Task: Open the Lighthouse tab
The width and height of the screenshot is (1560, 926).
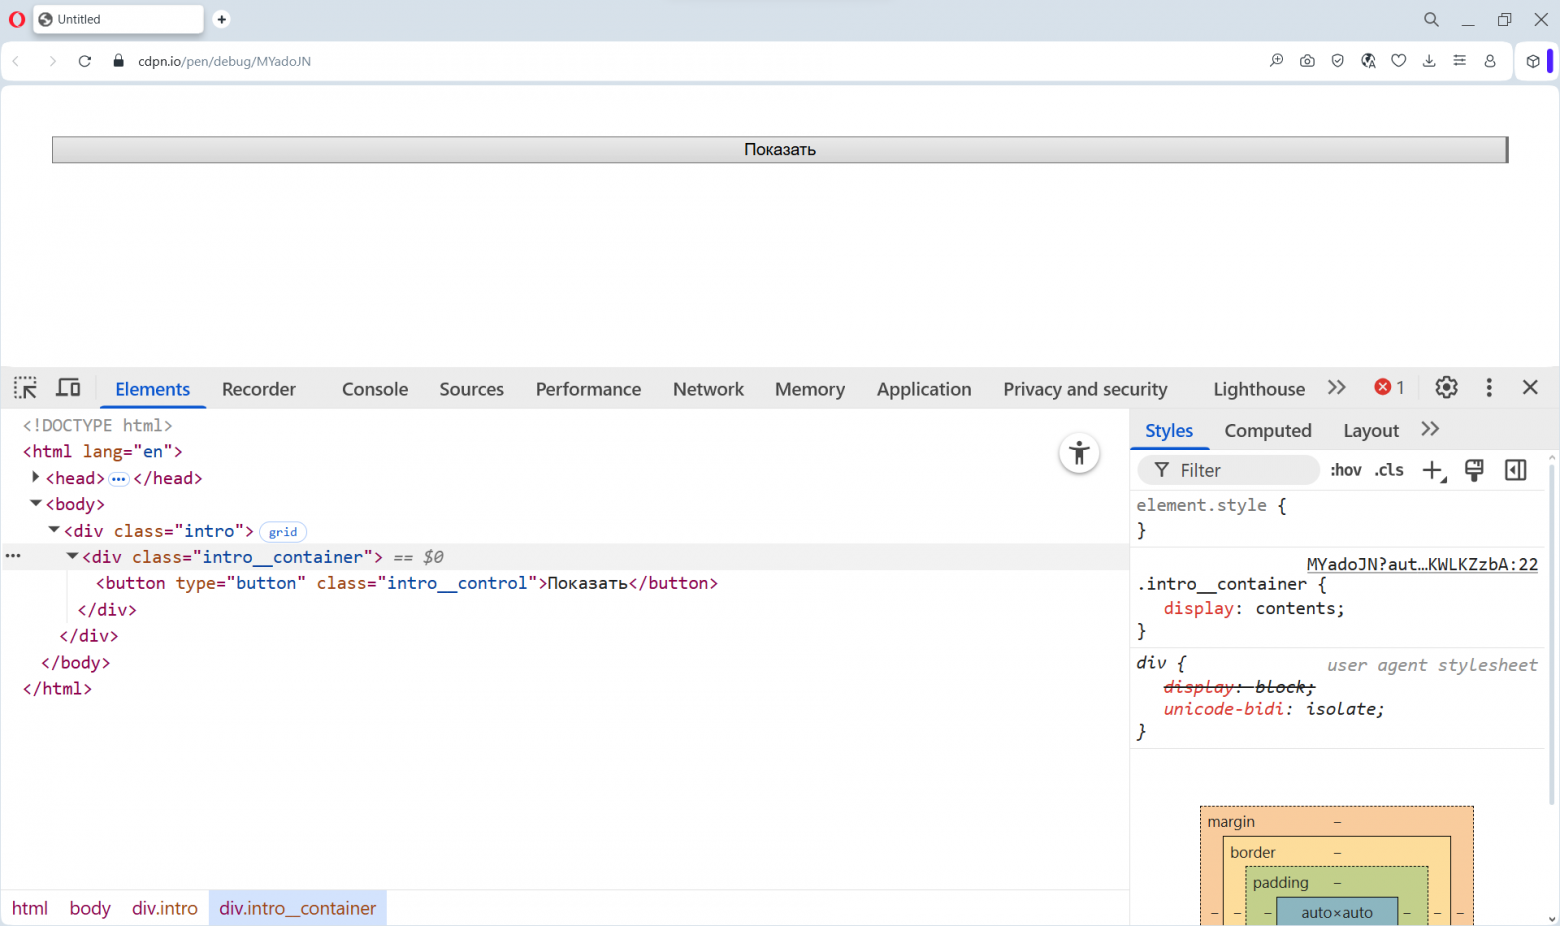Action: coord(1259,389)
